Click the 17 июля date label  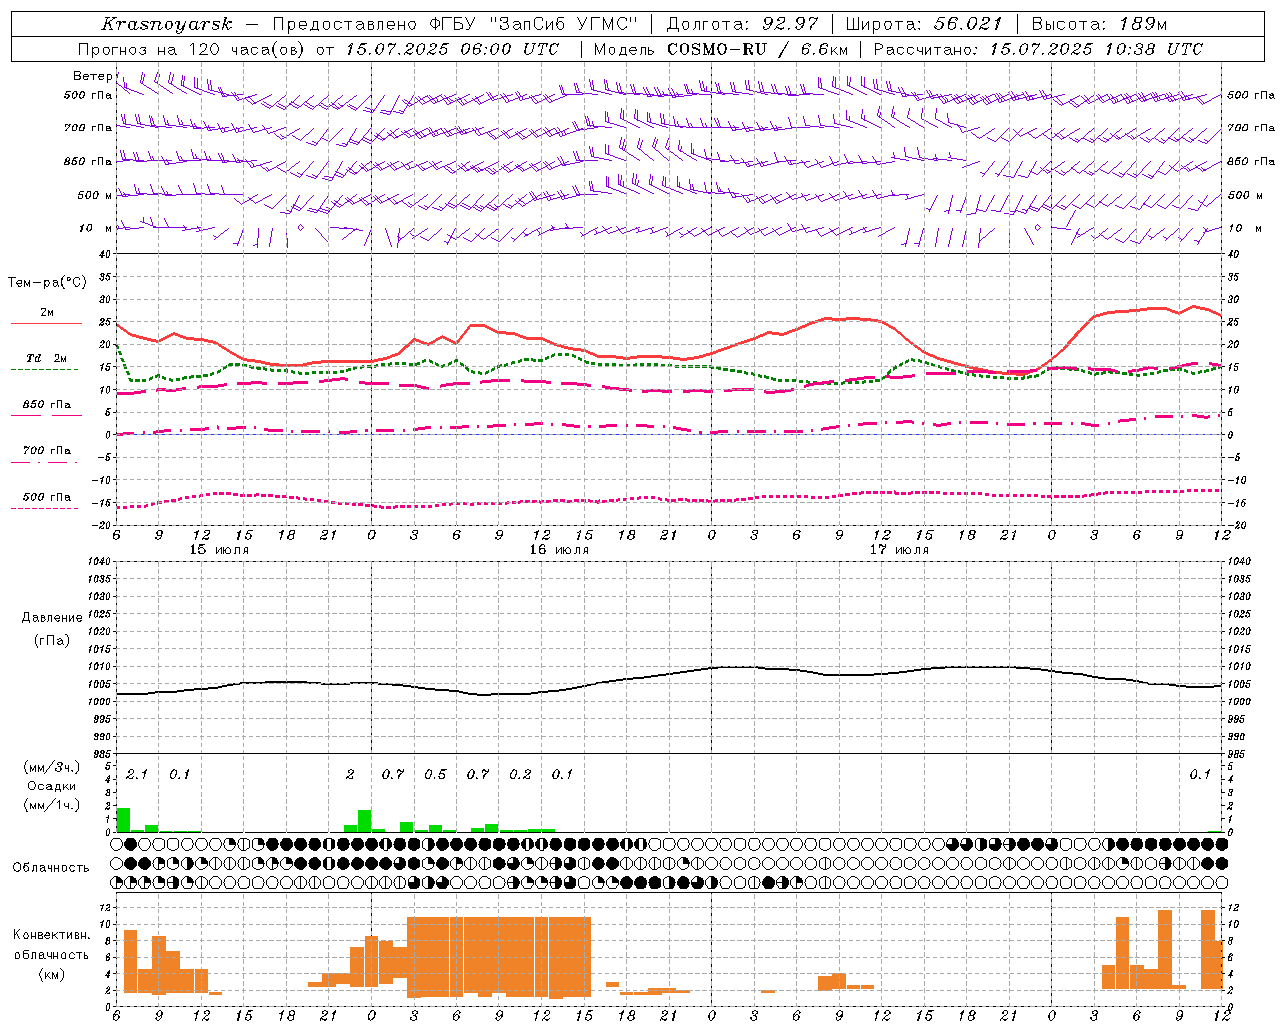(x=899, y=550)
